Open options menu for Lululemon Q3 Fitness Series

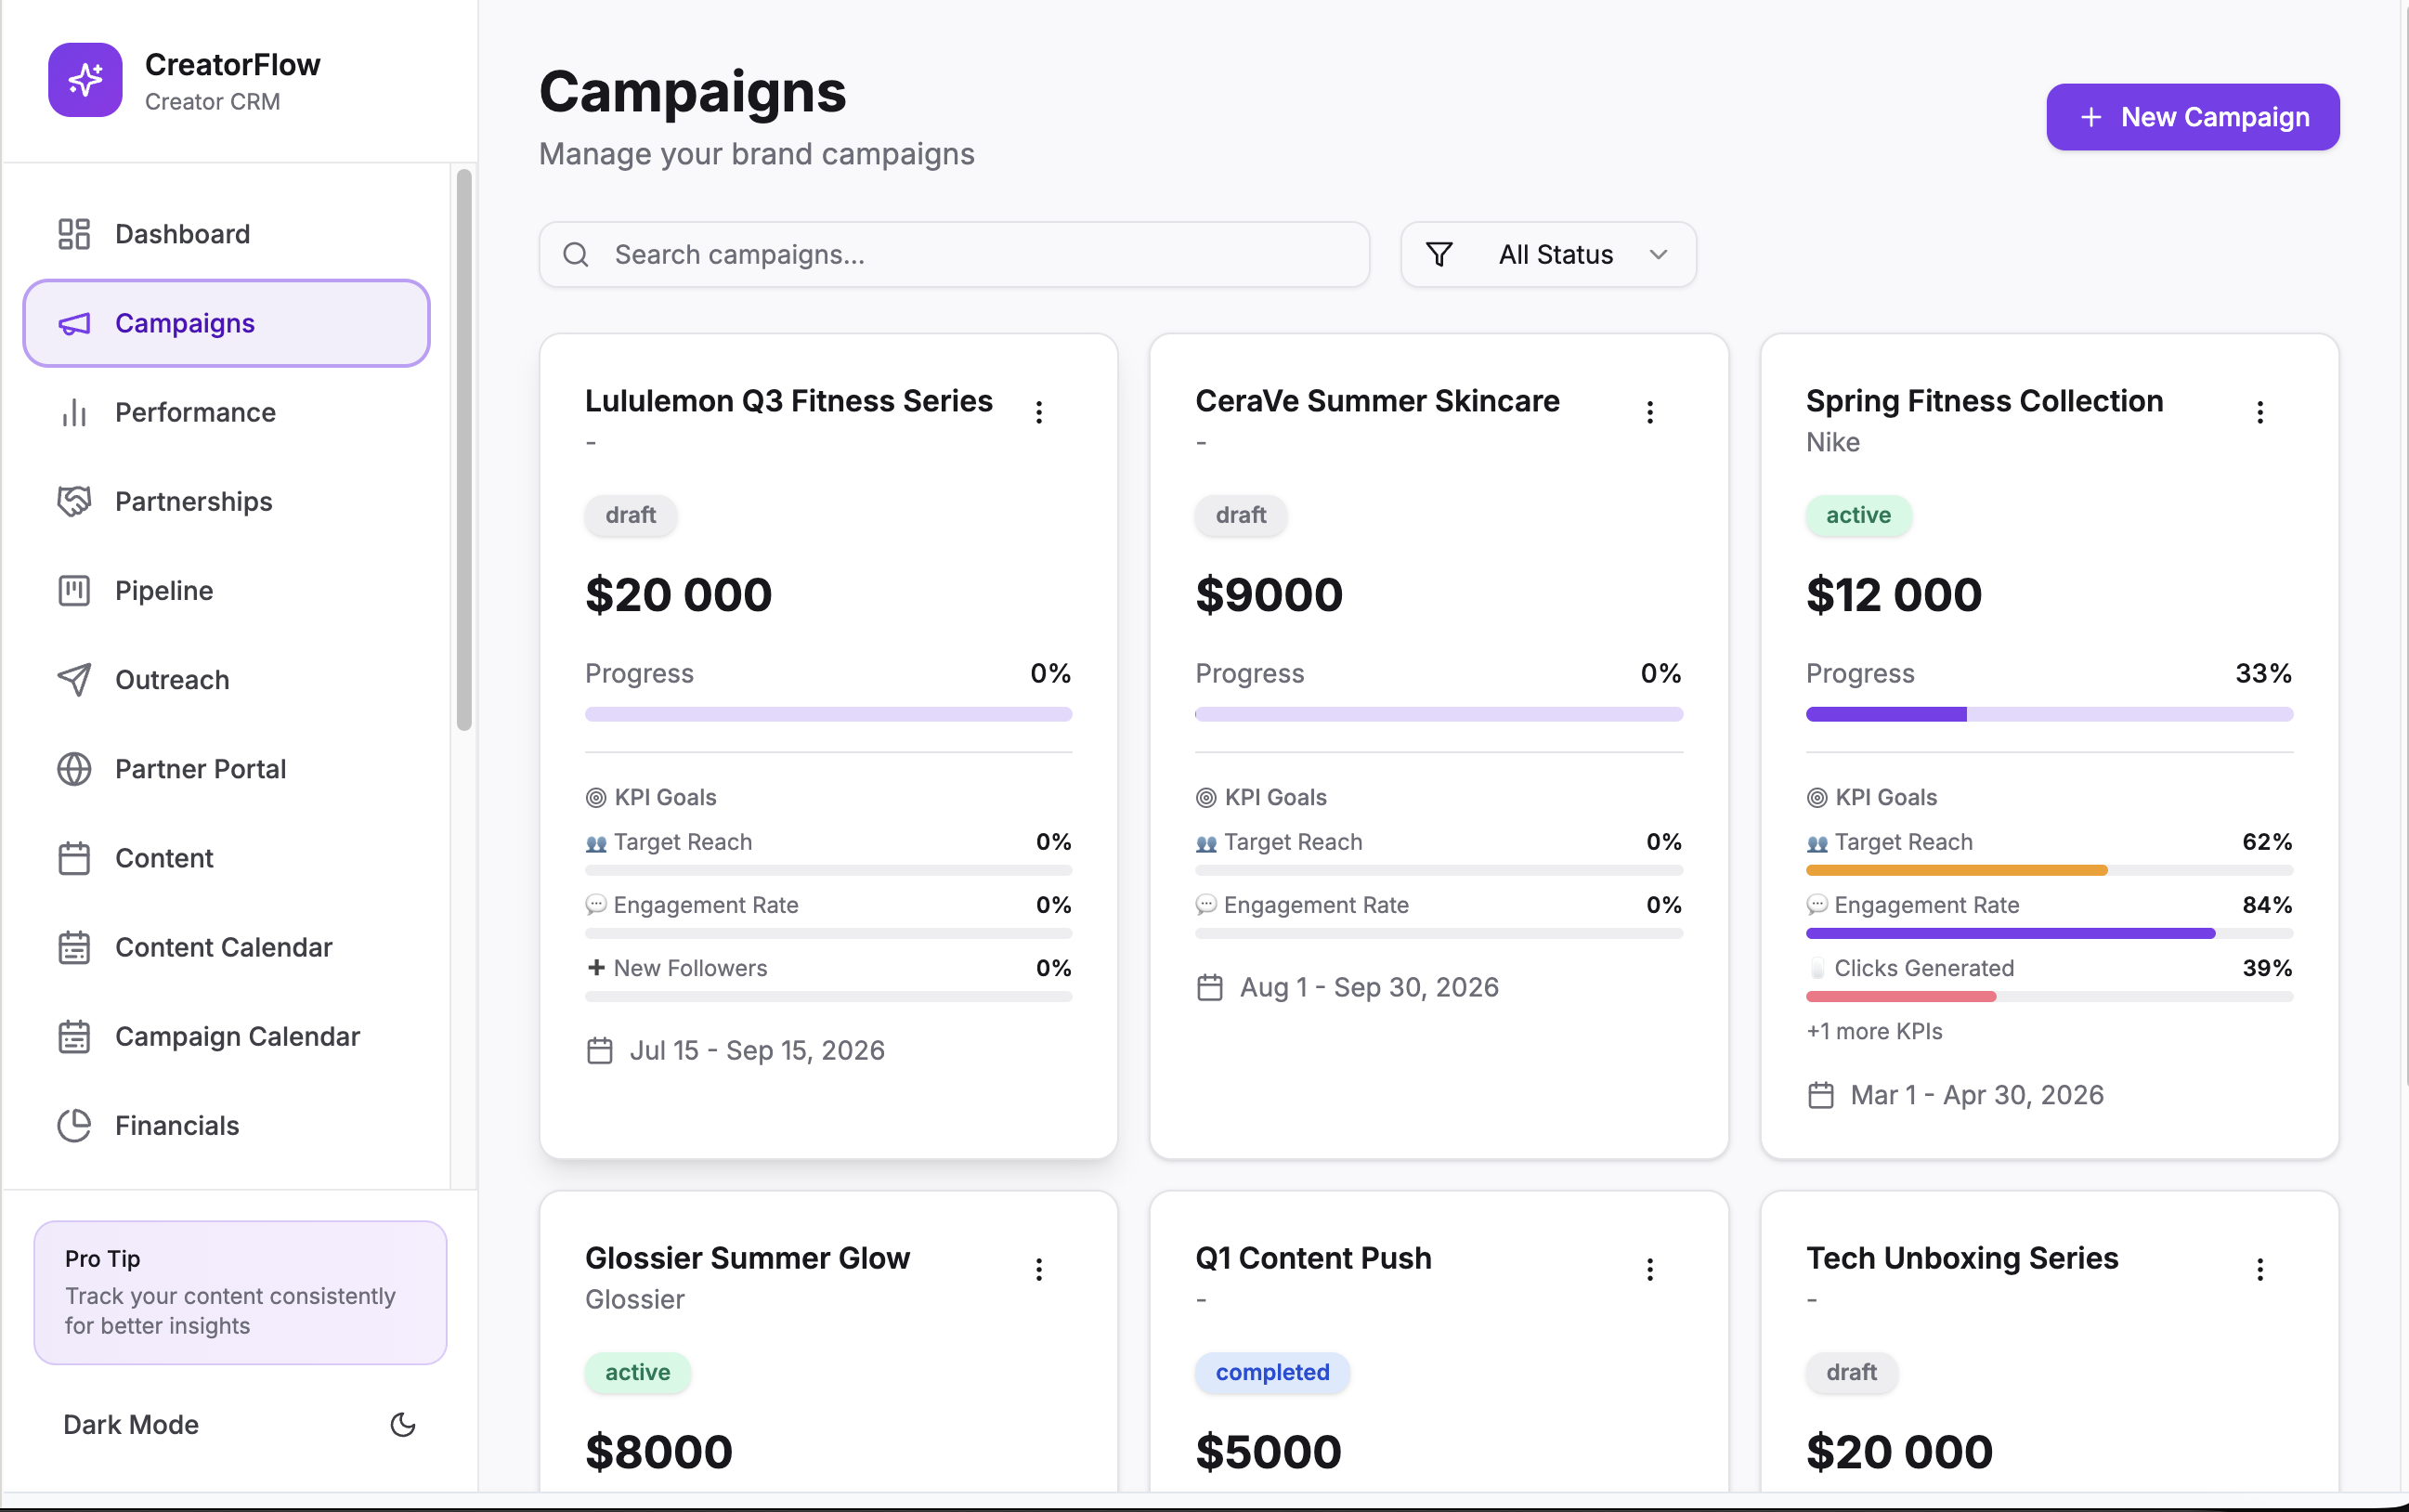coord(1039,412)
